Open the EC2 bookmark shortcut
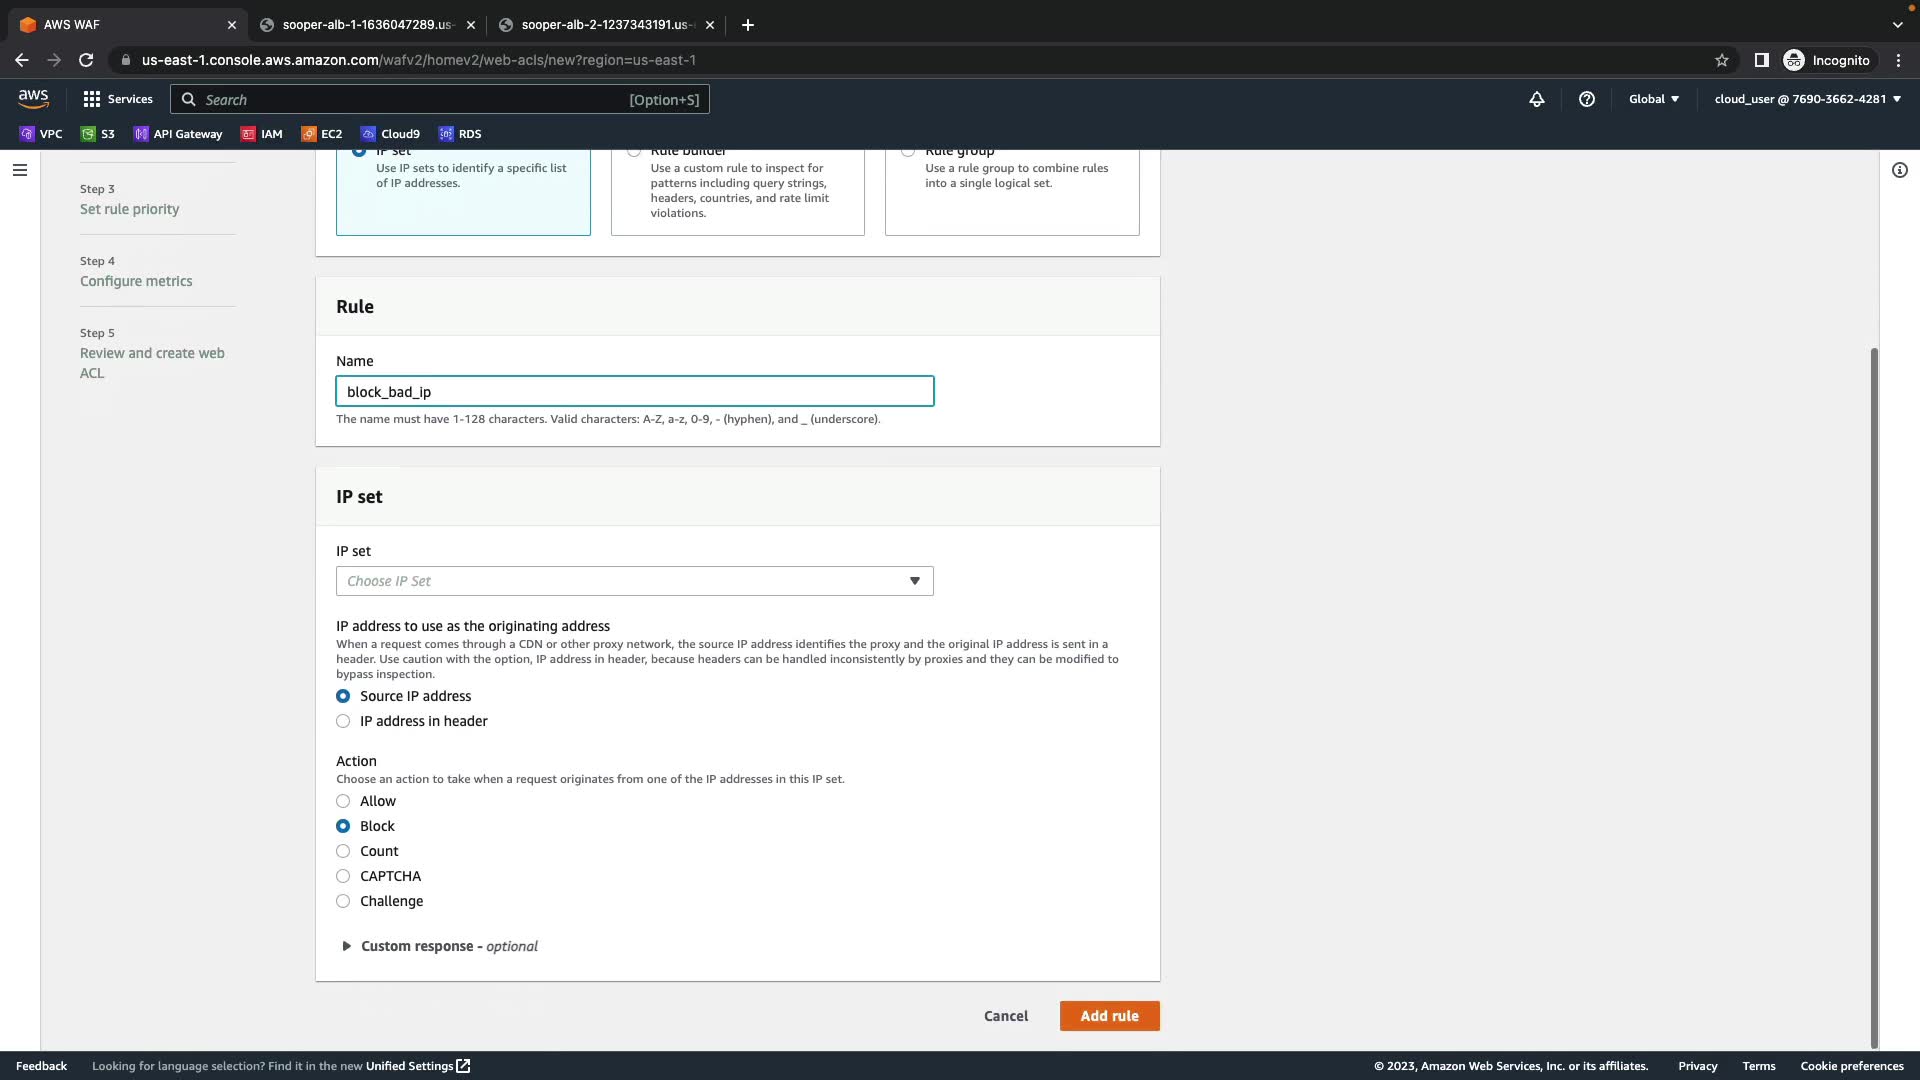Viewport: 1920px width, 1080px height. (322, 134)
